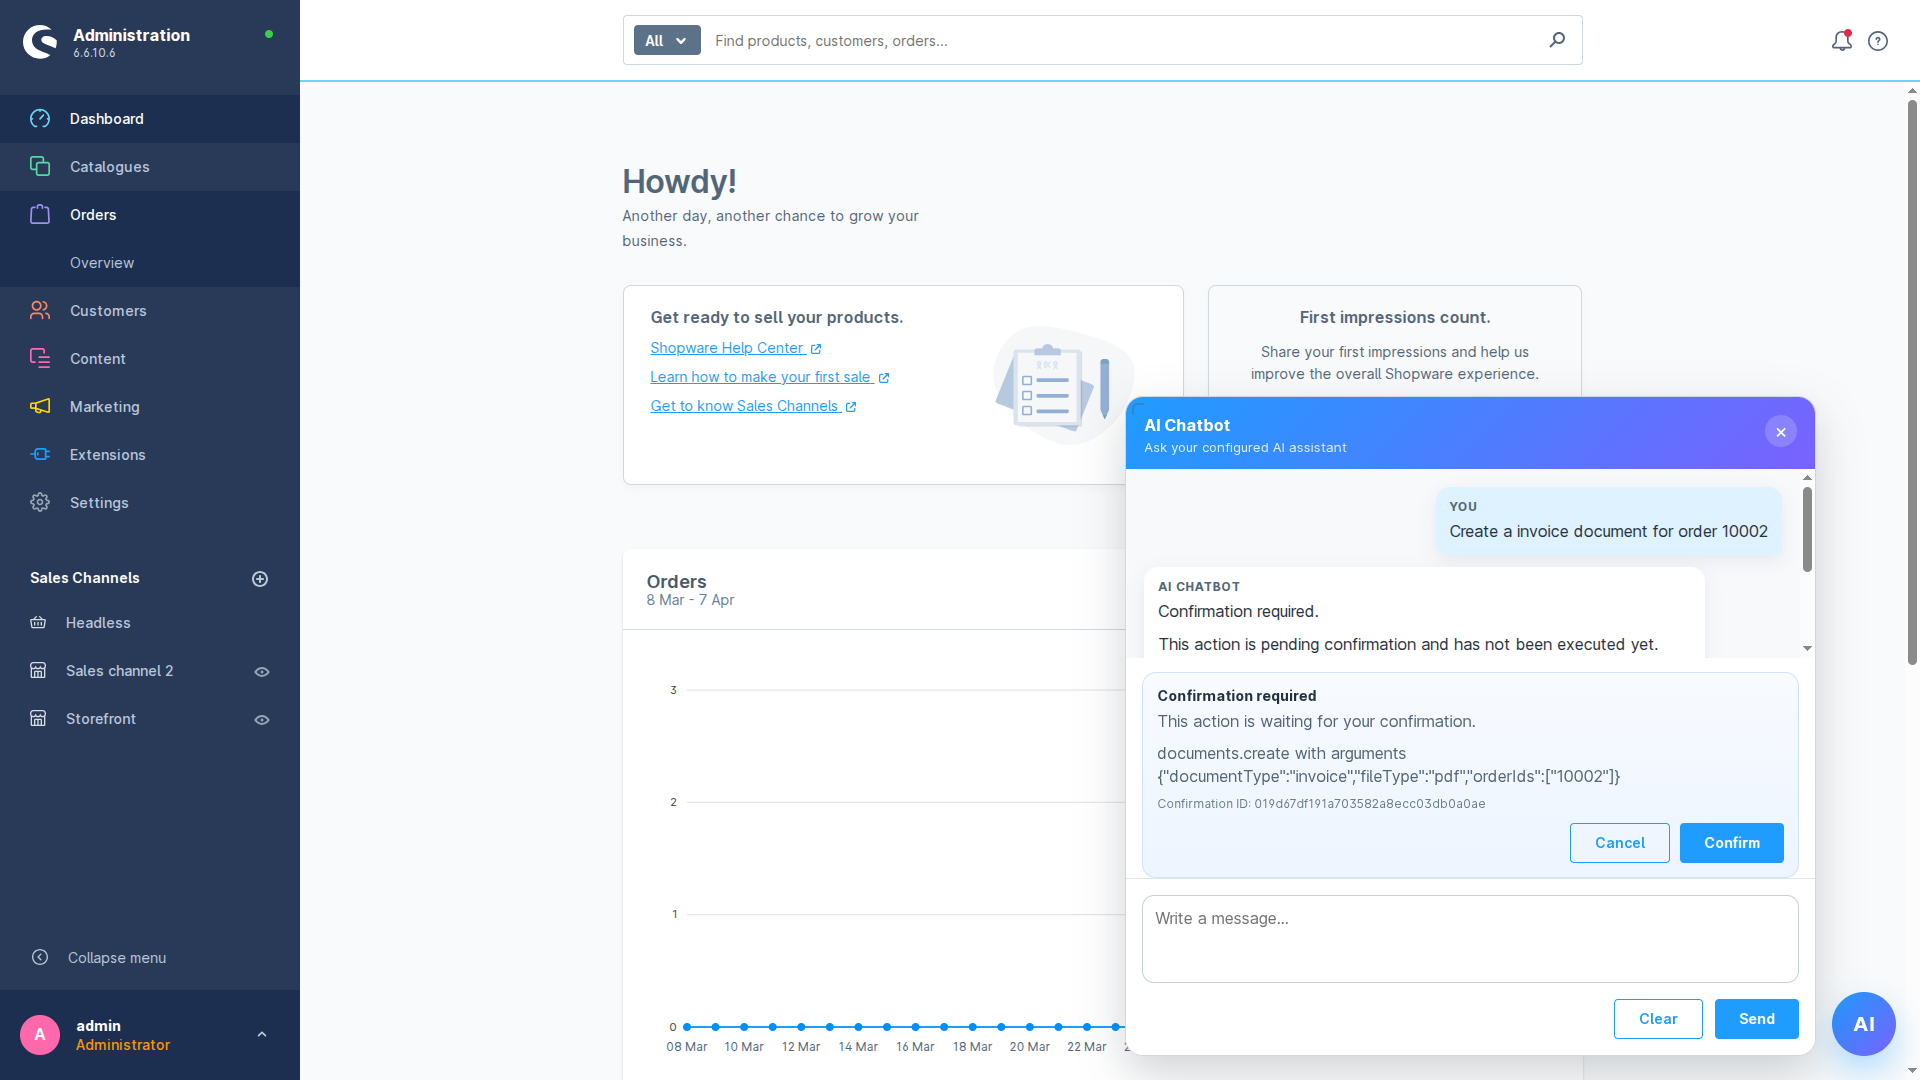Click the admin avatar circle
1920x1080 pixels.
point(40,1035)
